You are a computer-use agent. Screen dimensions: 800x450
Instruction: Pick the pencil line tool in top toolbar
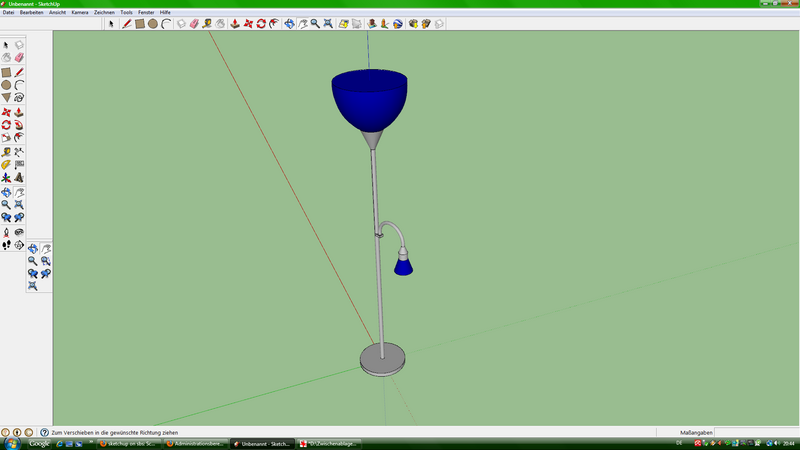pos(127,23)
